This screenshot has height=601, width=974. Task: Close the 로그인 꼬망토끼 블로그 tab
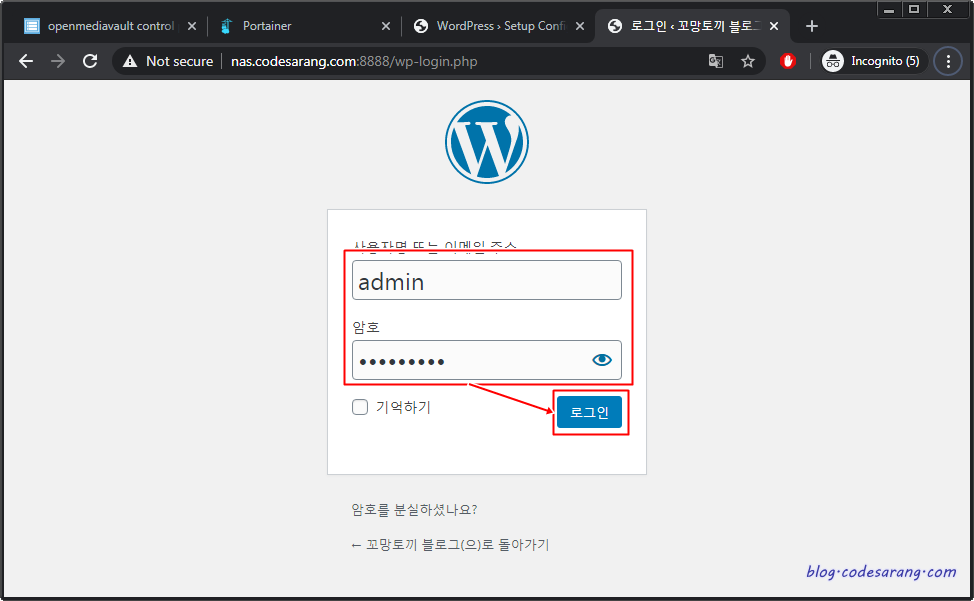point(774,26)
